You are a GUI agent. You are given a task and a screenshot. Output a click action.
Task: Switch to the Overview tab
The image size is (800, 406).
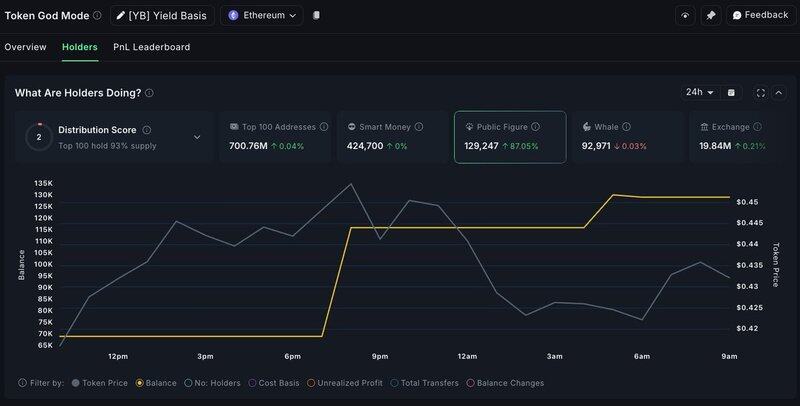tap(25, 47)
